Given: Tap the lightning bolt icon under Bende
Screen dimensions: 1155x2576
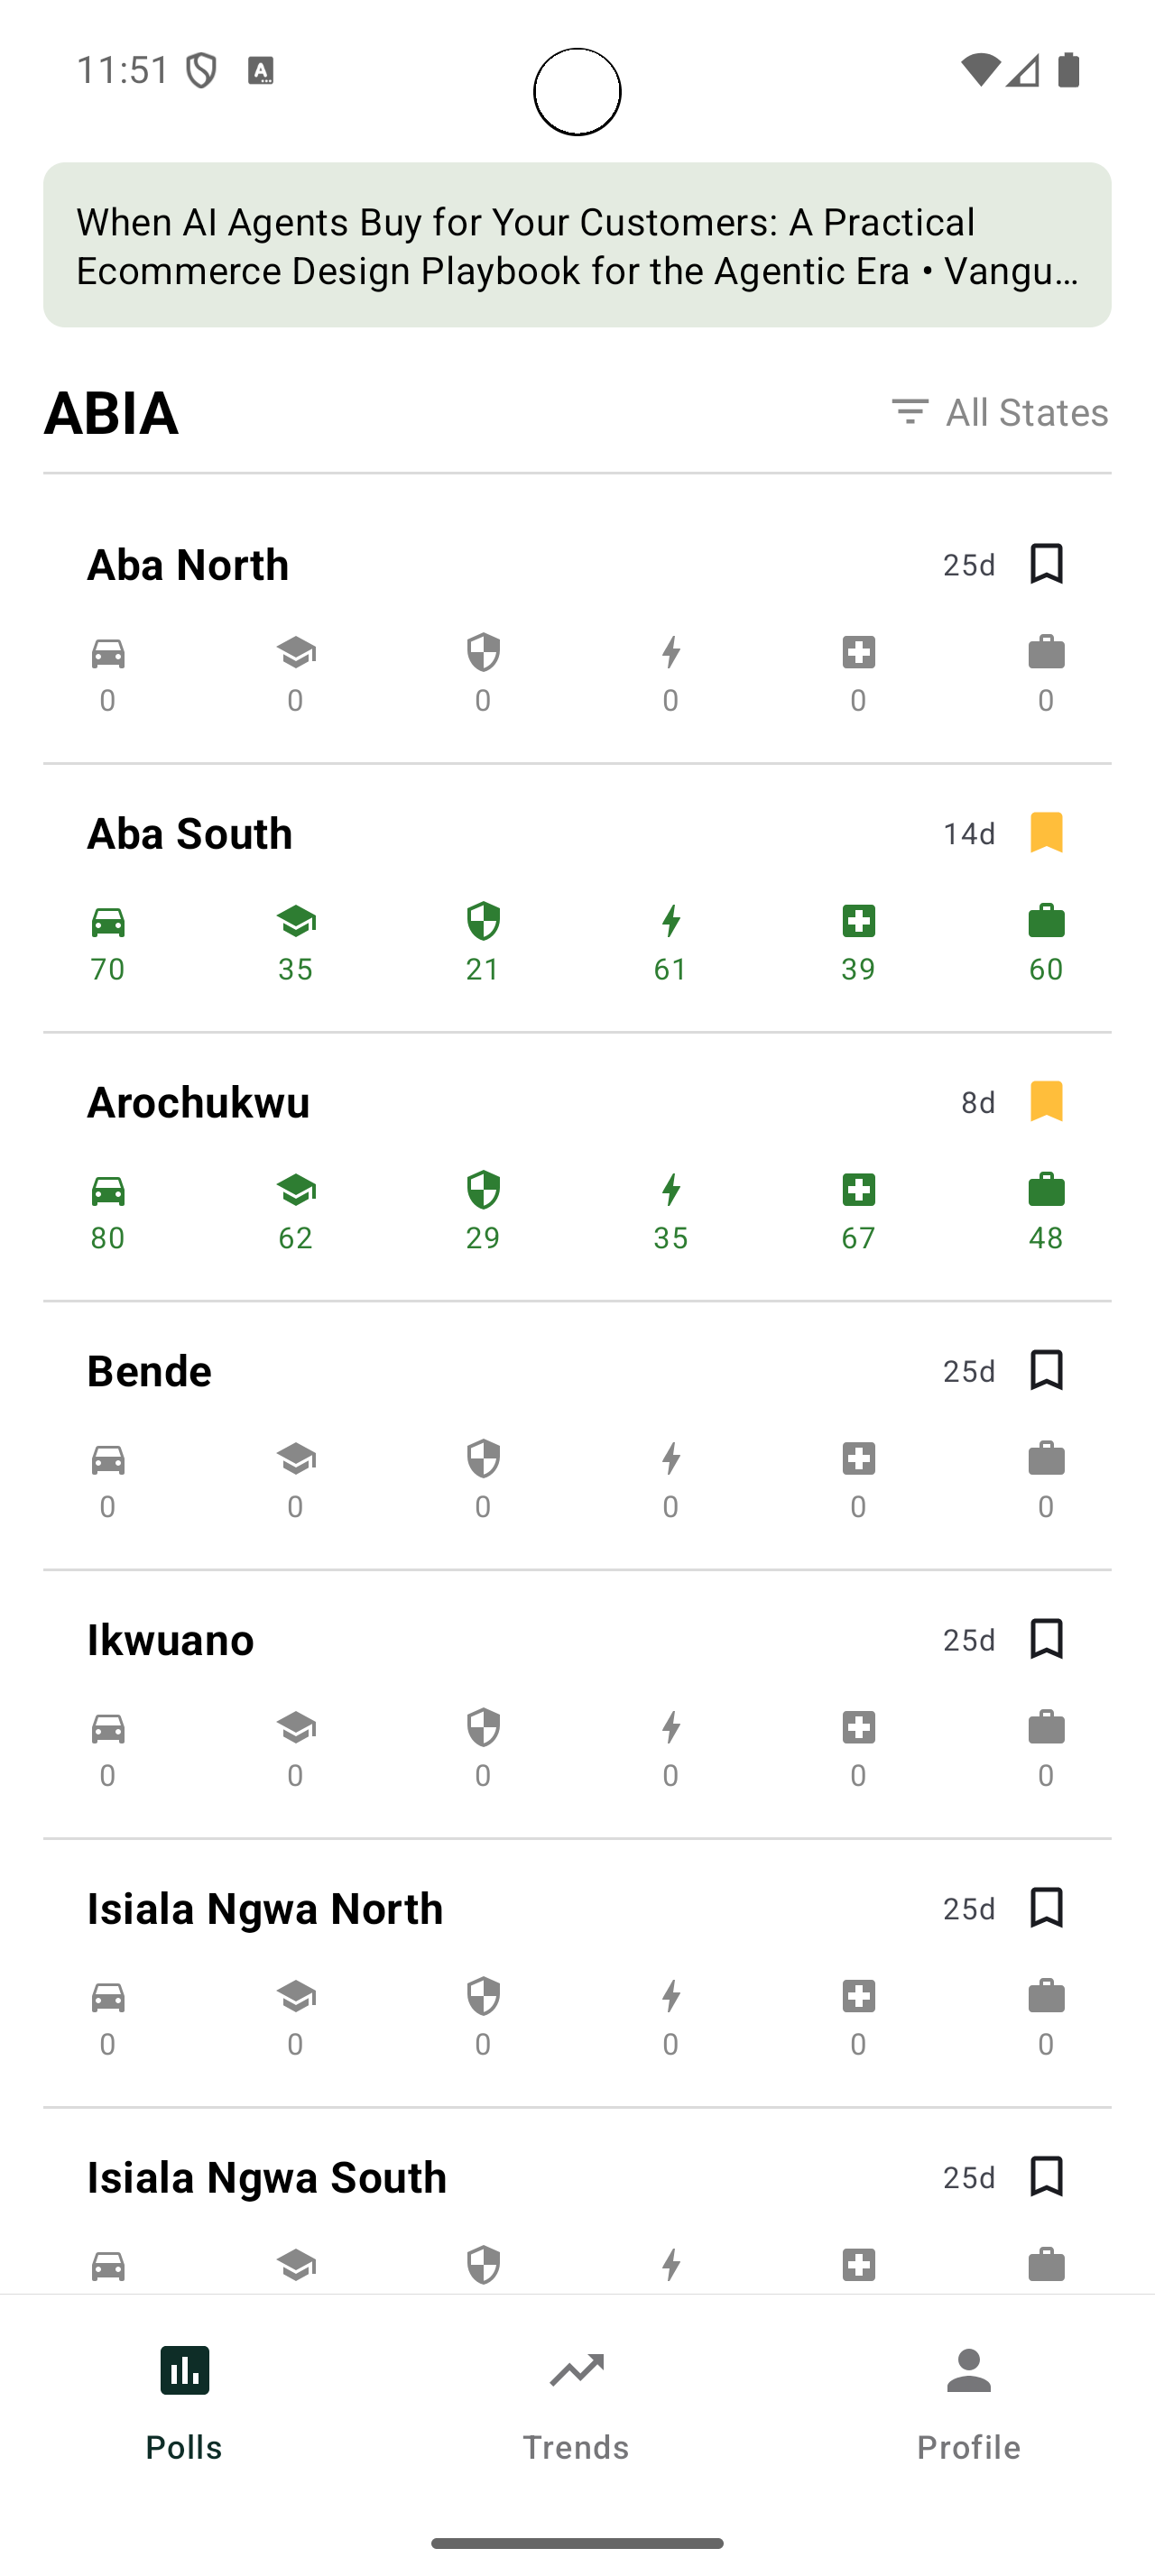Looking at the screenshot, I should point(671,1460).
